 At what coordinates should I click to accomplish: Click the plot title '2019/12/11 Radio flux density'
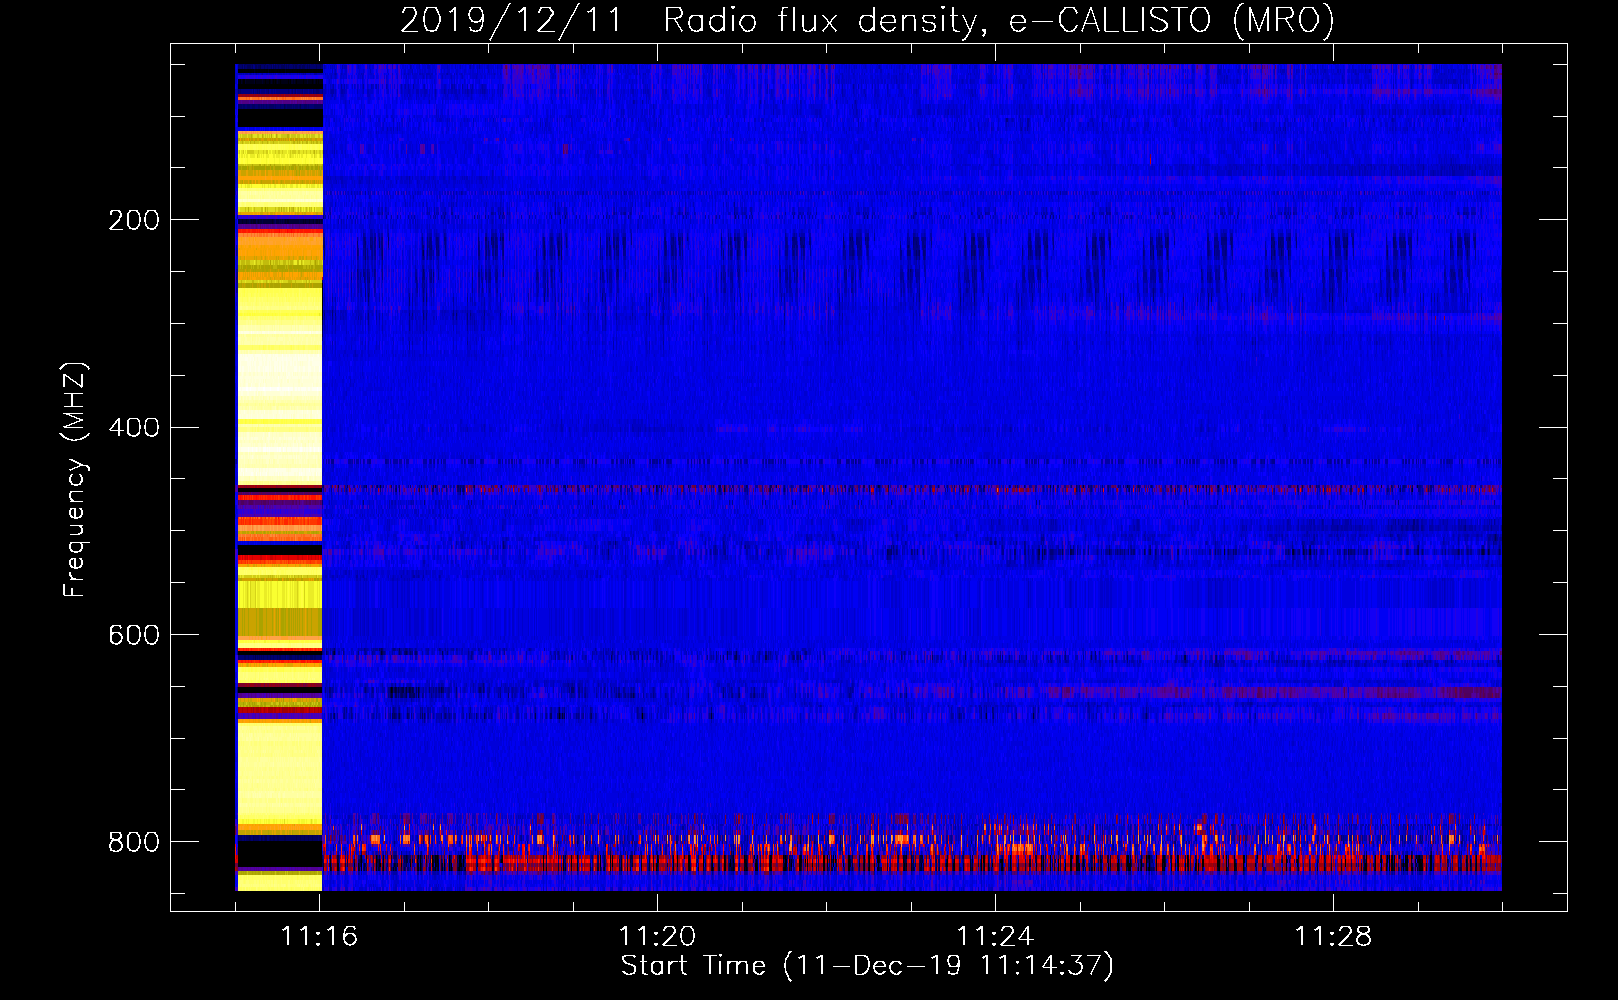(x=867, y=20)
